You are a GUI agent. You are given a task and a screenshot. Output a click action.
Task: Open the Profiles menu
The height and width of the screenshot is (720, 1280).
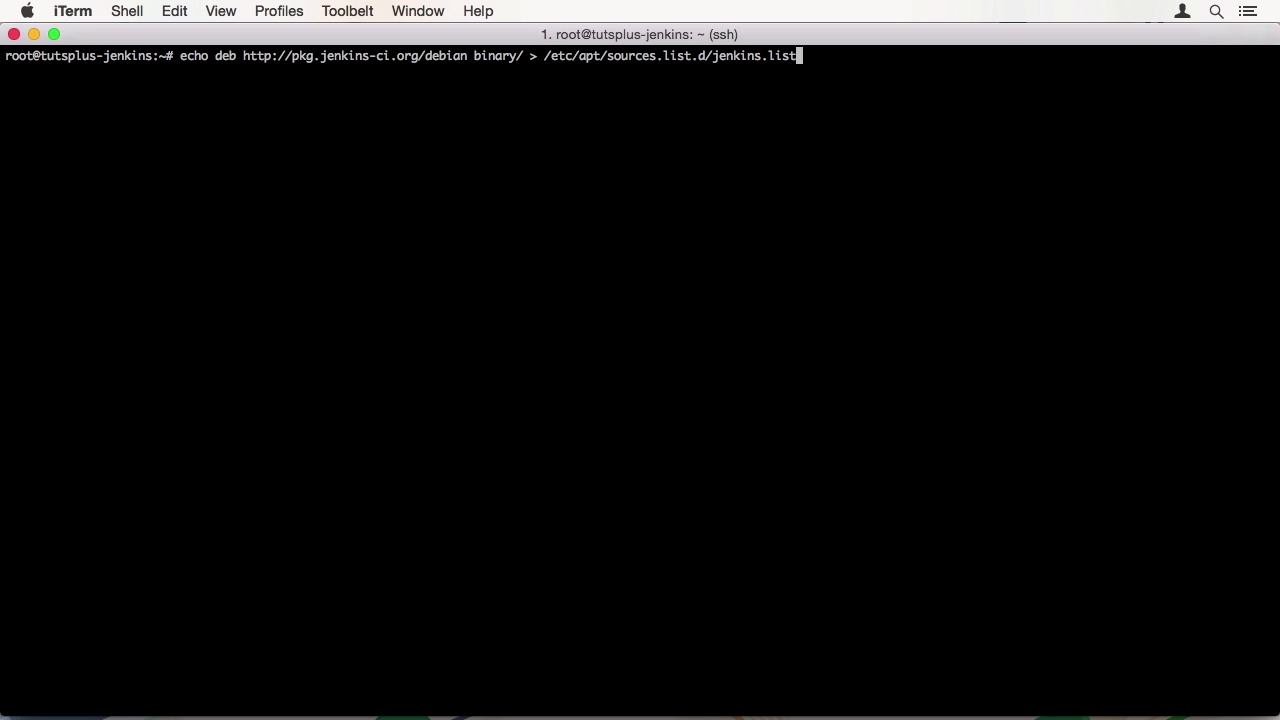pos(279,11)
